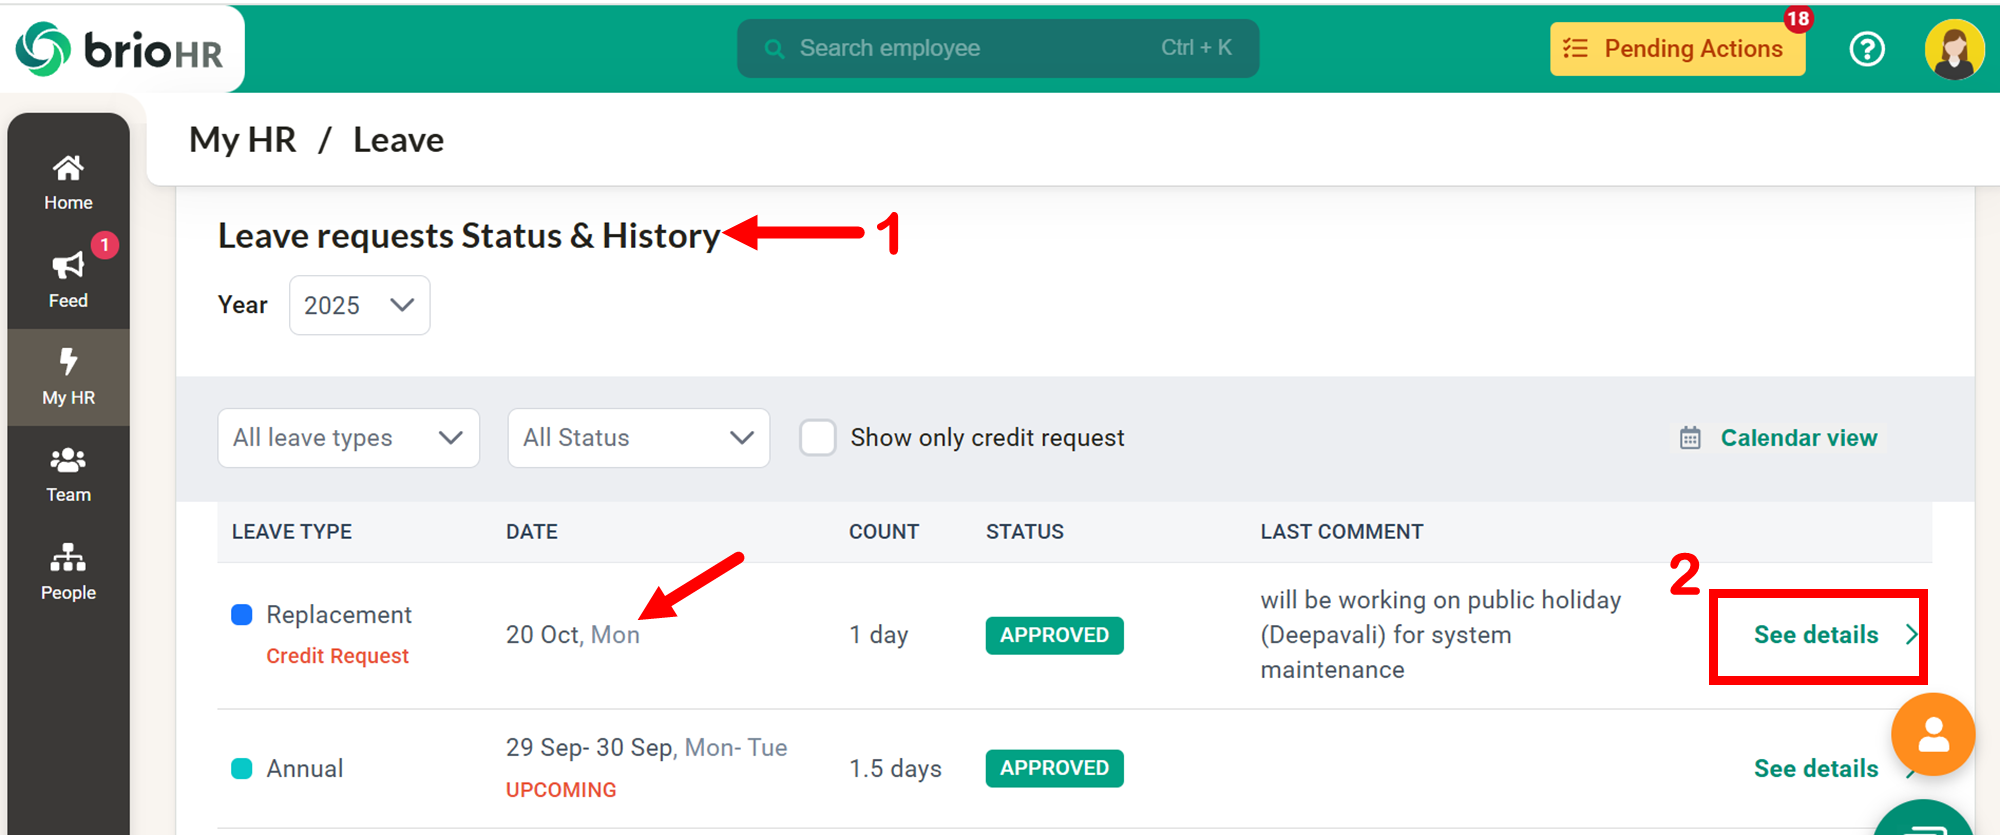Select the My HR lightning icon
2000x835 pixels.
(x=68, y=362)
